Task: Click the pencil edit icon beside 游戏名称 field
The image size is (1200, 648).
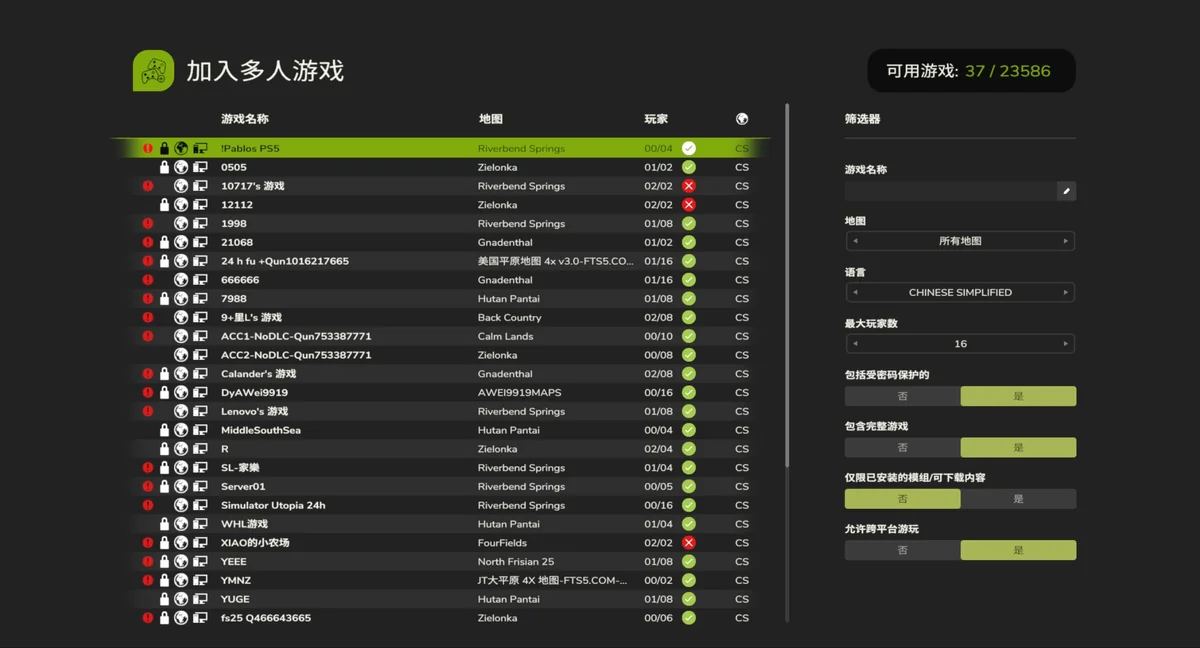Action: (1066, 191)
